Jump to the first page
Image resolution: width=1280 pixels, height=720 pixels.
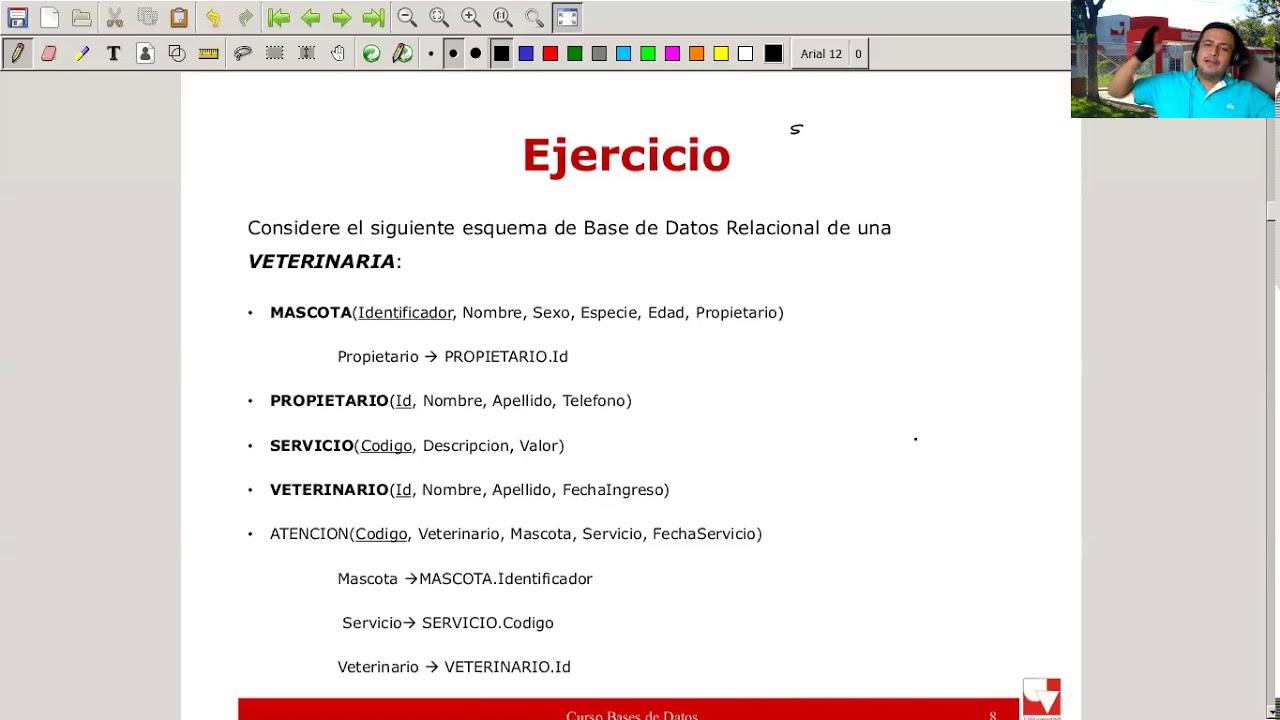coord(279,18)
